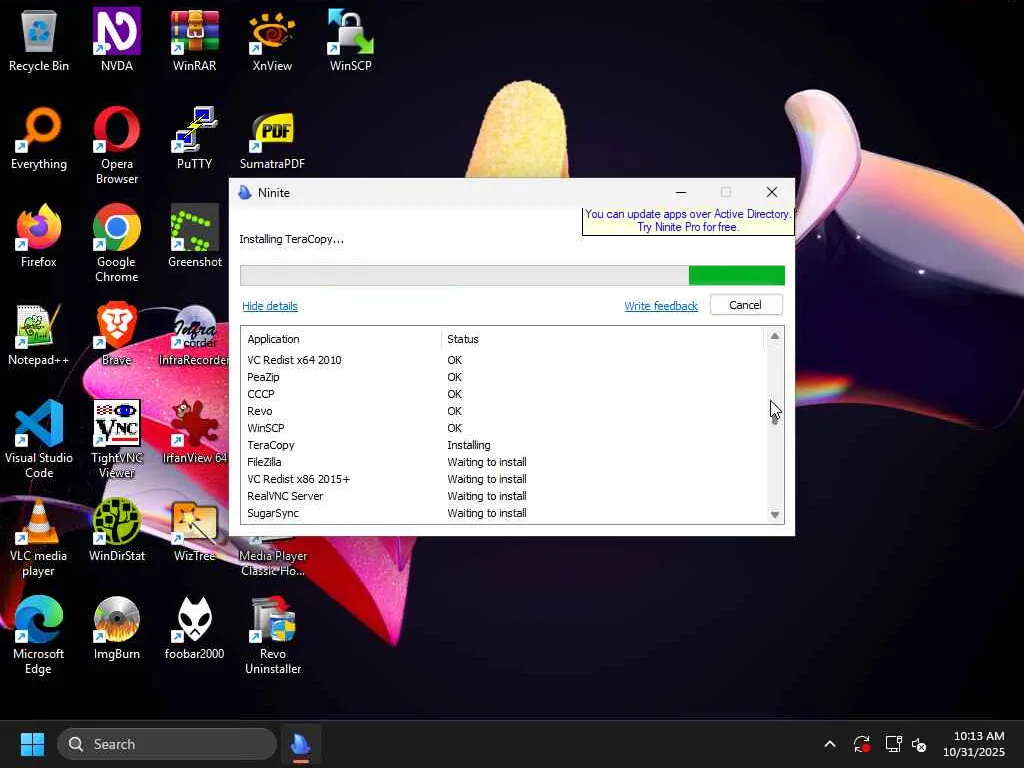
Task: Select the Media Player Classic desktop icon
Action: click(x=272, y=559)
